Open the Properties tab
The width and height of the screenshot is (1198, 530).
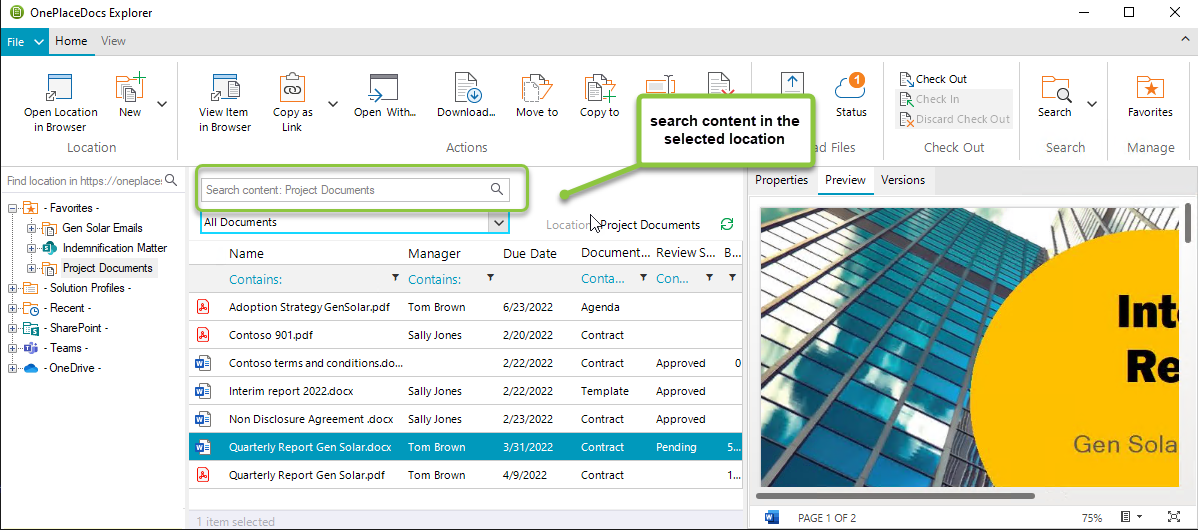[x=781, y=180]
